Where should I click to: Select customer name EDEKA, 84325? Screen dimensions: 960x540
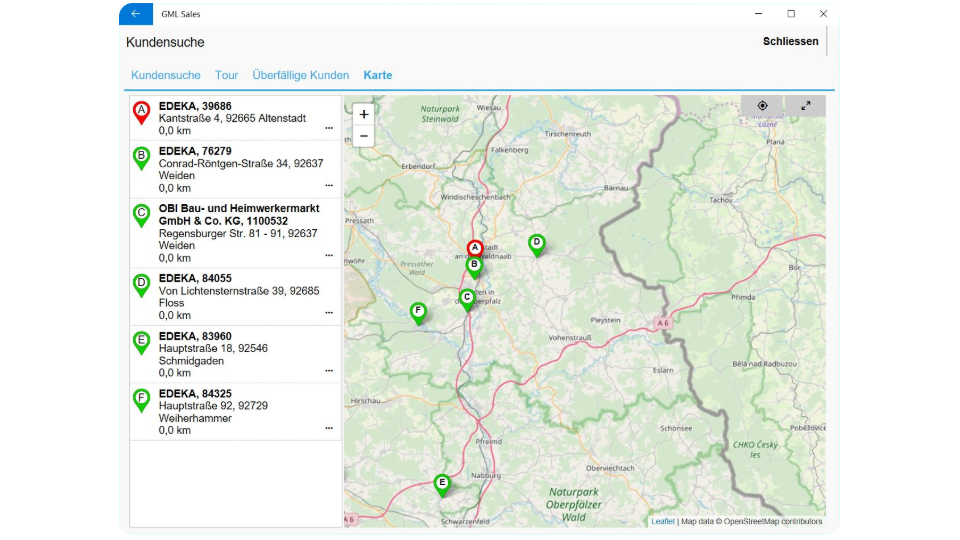pyautogui.click(x=195, y=394)
